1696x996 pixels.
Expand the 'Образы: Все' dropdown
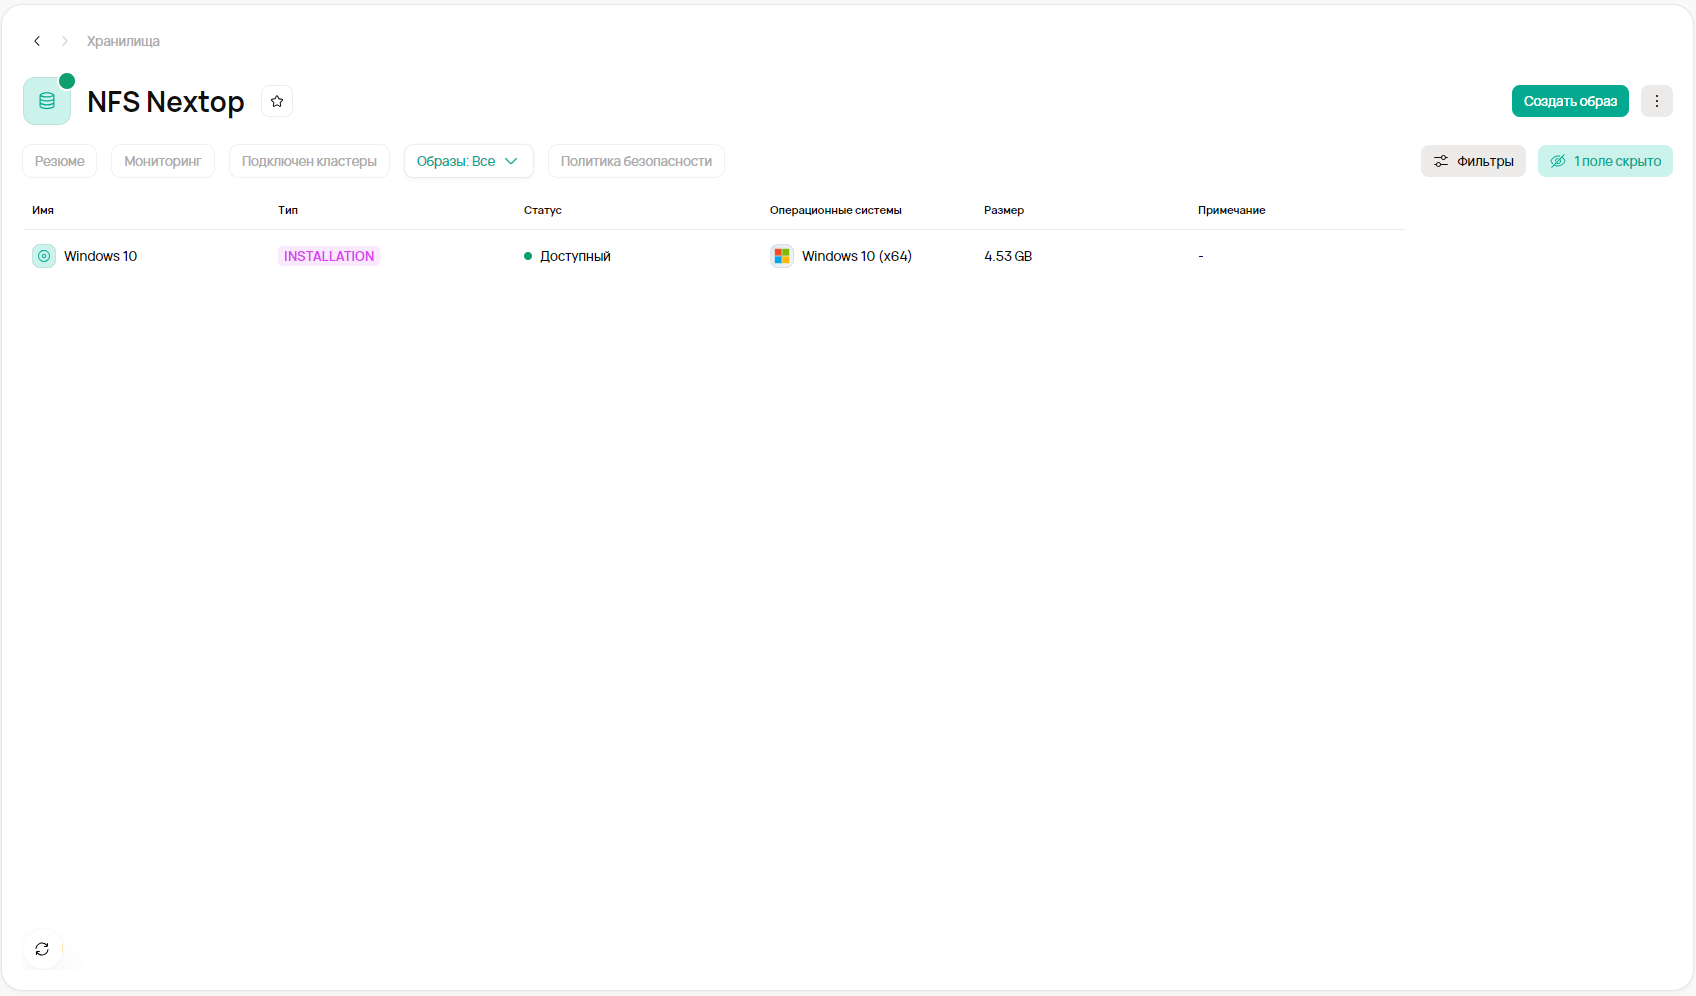pyautogui.click(x=468, y=161)
